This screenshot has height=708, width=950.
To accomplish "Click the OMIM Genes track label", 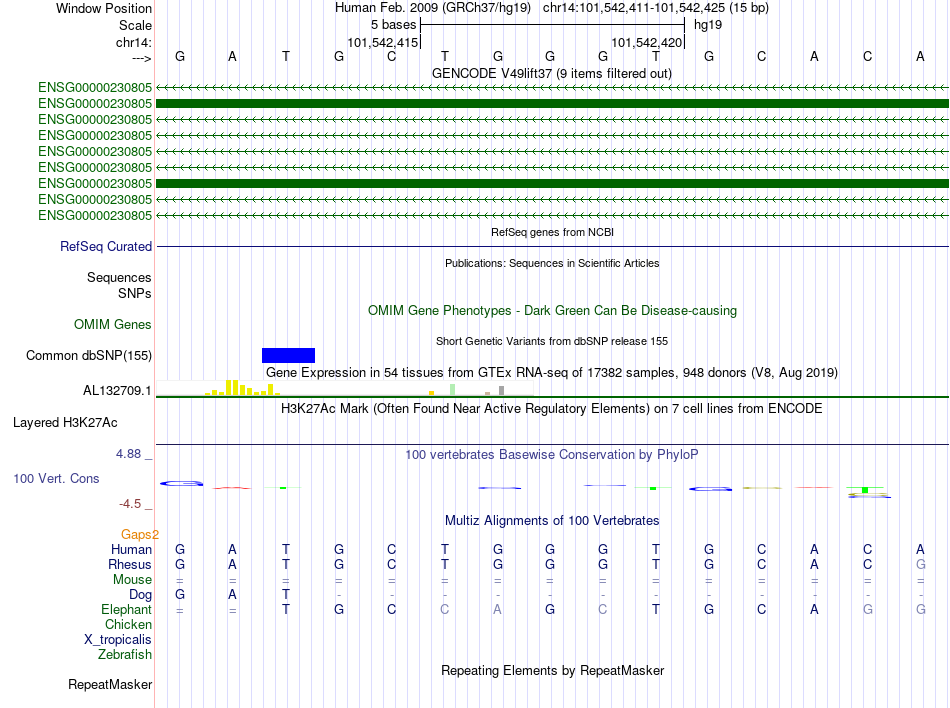I will pyautogui.click(x=113, y=325).
